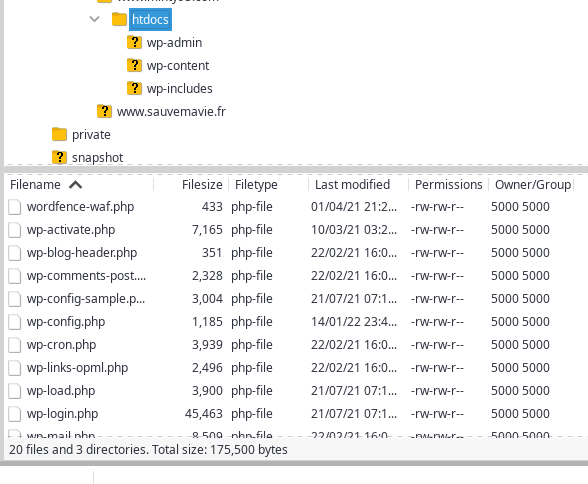Open the www.sauvemavie.fr directory
This screenshot has width=588, height=484.
(171, 111)
